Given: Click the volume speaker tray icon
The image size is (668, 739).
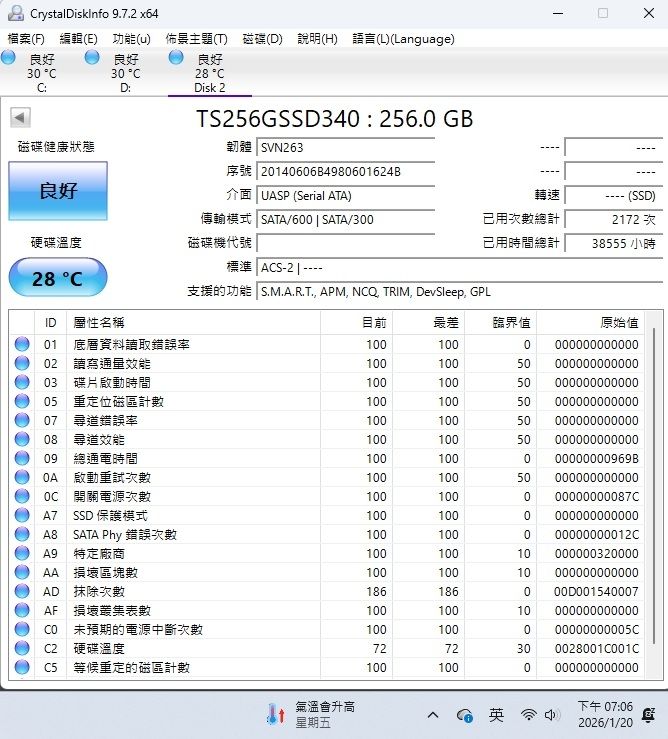Looking at the screenshot, I should click(x=552, y=715).
